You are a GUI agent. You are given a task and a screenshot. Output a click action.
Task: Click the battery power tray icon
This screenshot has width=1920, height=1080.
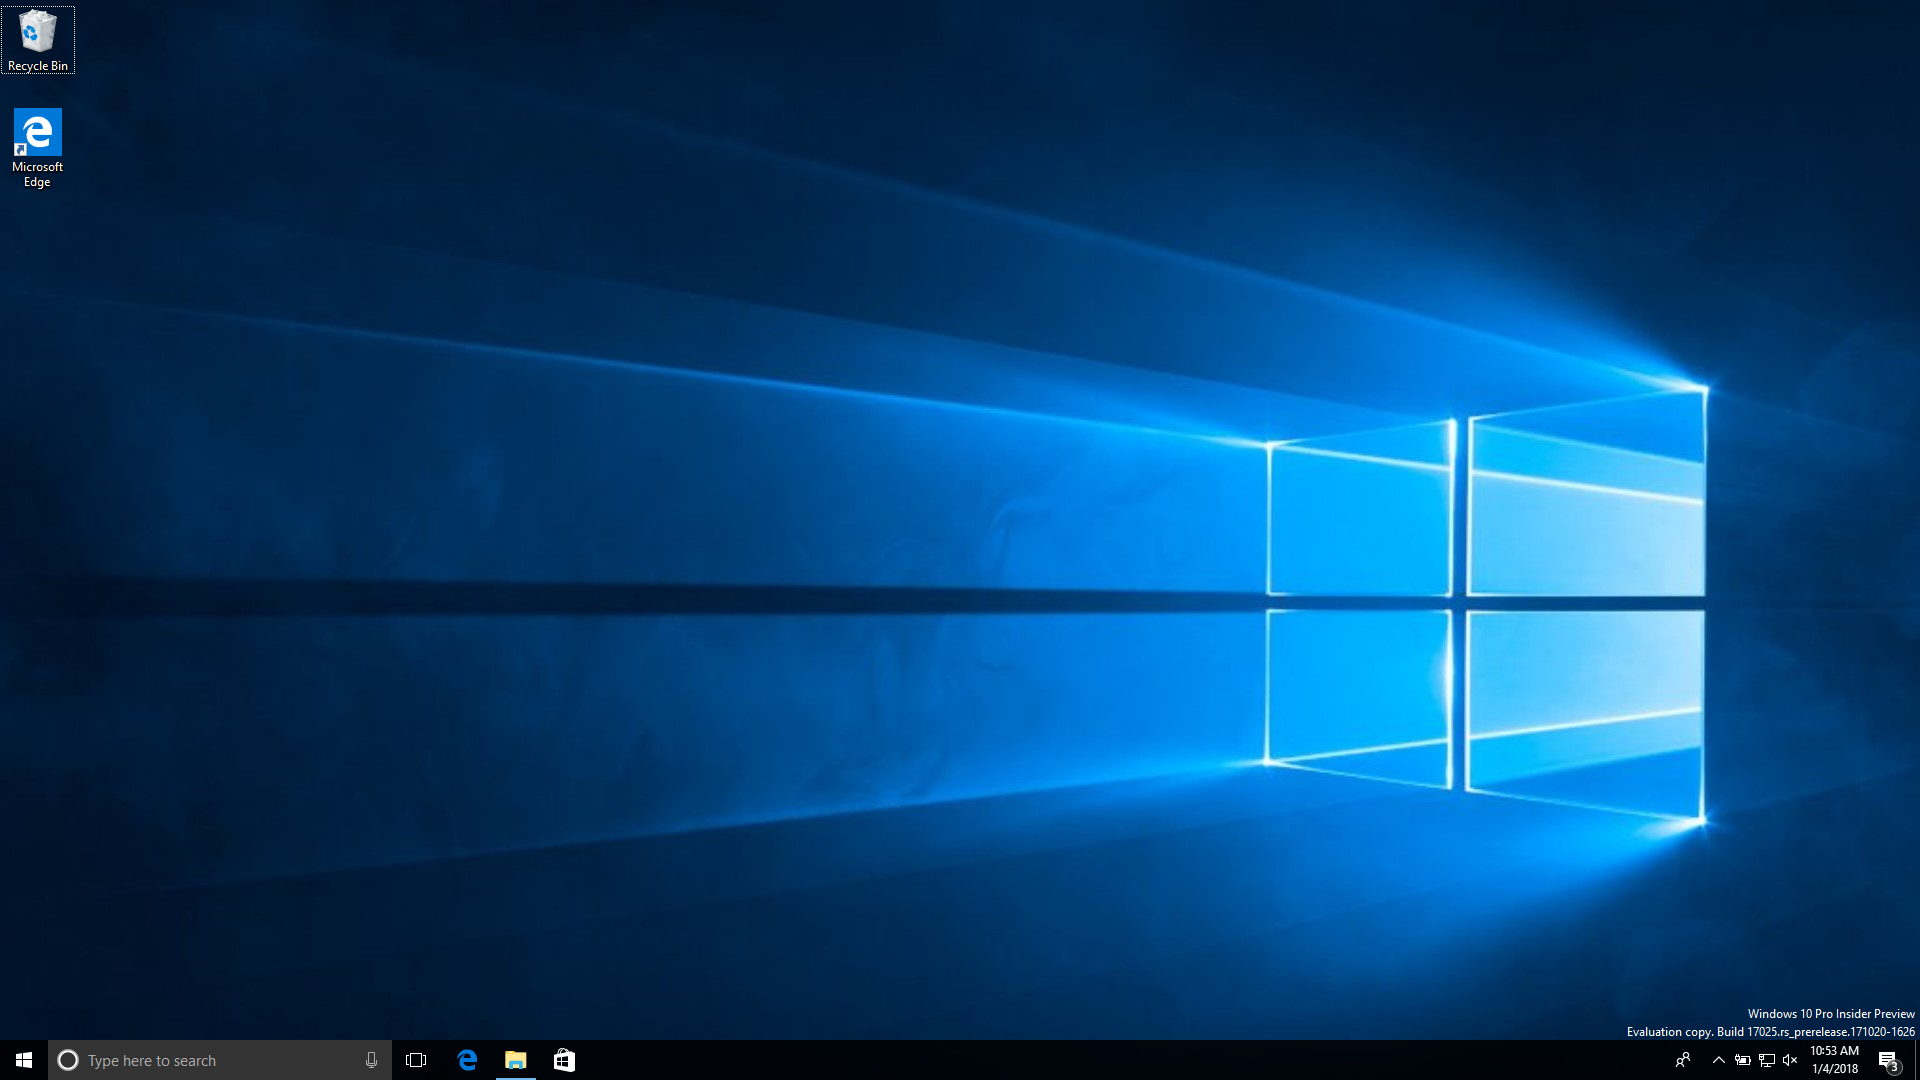[x=1742, y=1060]
